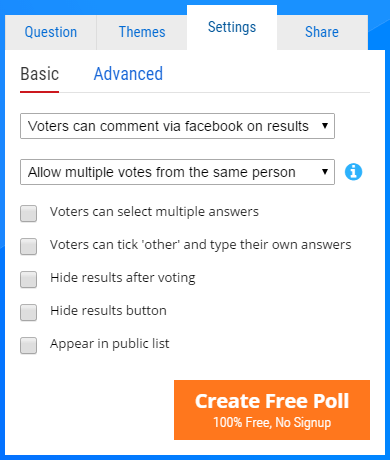
Task: Click the 'Hide results after voting' label
Action: click(123, 278)
